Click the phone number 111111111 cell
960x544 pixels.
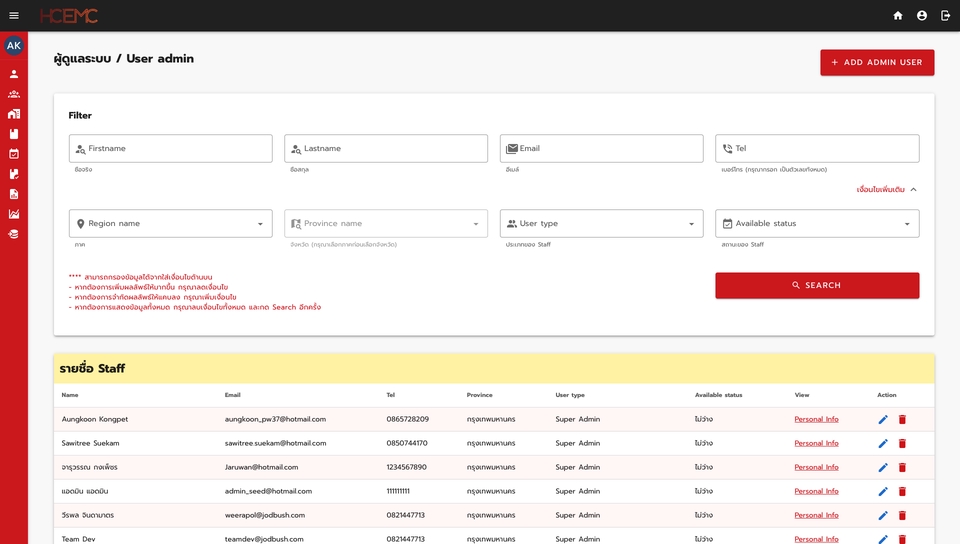point(398,491)
